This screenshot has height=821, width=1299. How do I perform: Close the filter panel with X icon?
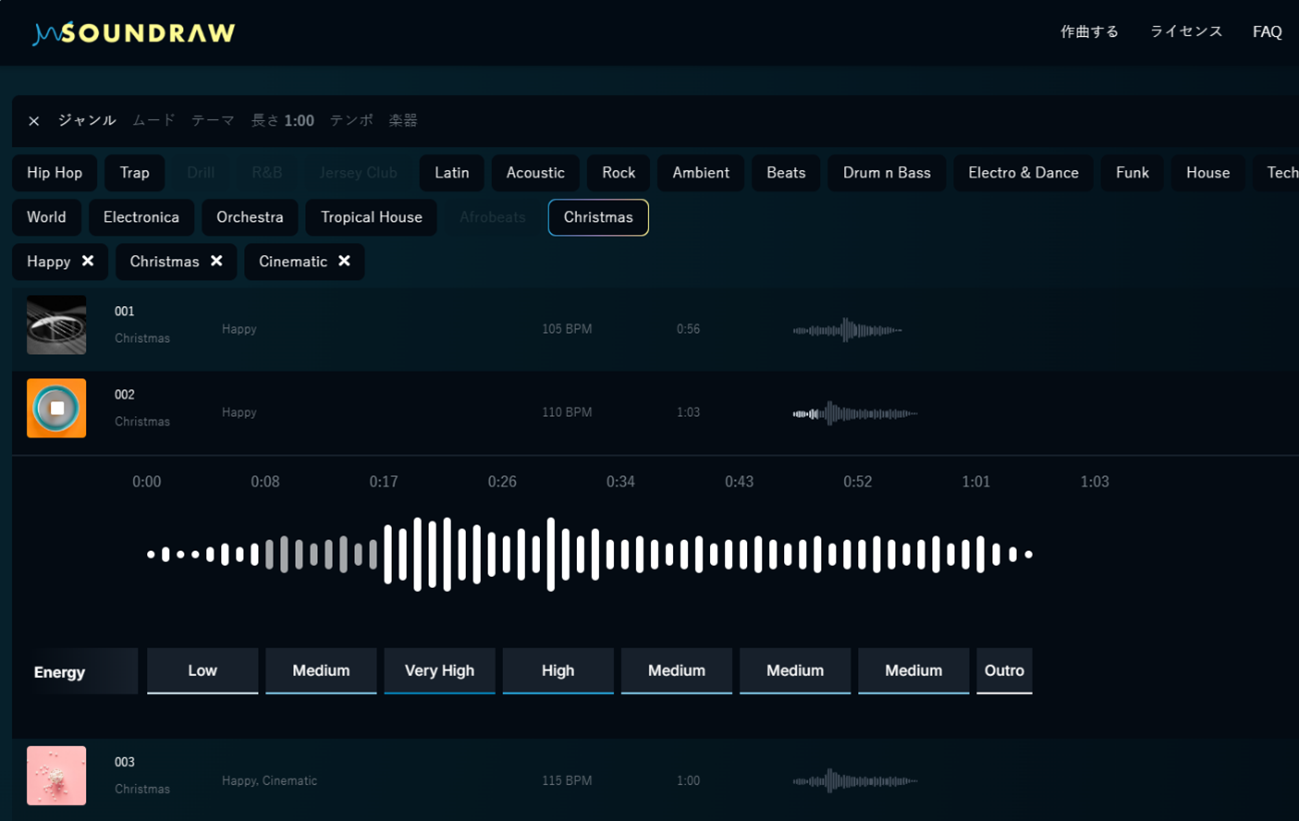pyautogui.click(x=34, y=121)
